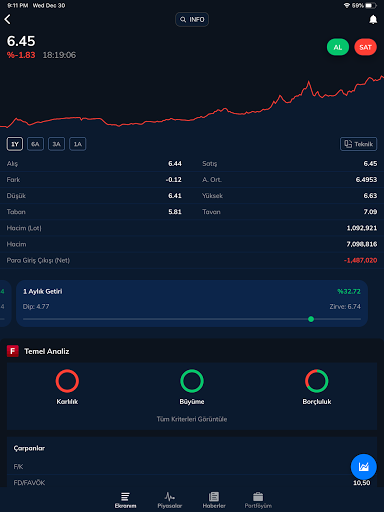Click the green Dip-Zirve range indicator dot
384x512 pixels.
click(311, 319)
